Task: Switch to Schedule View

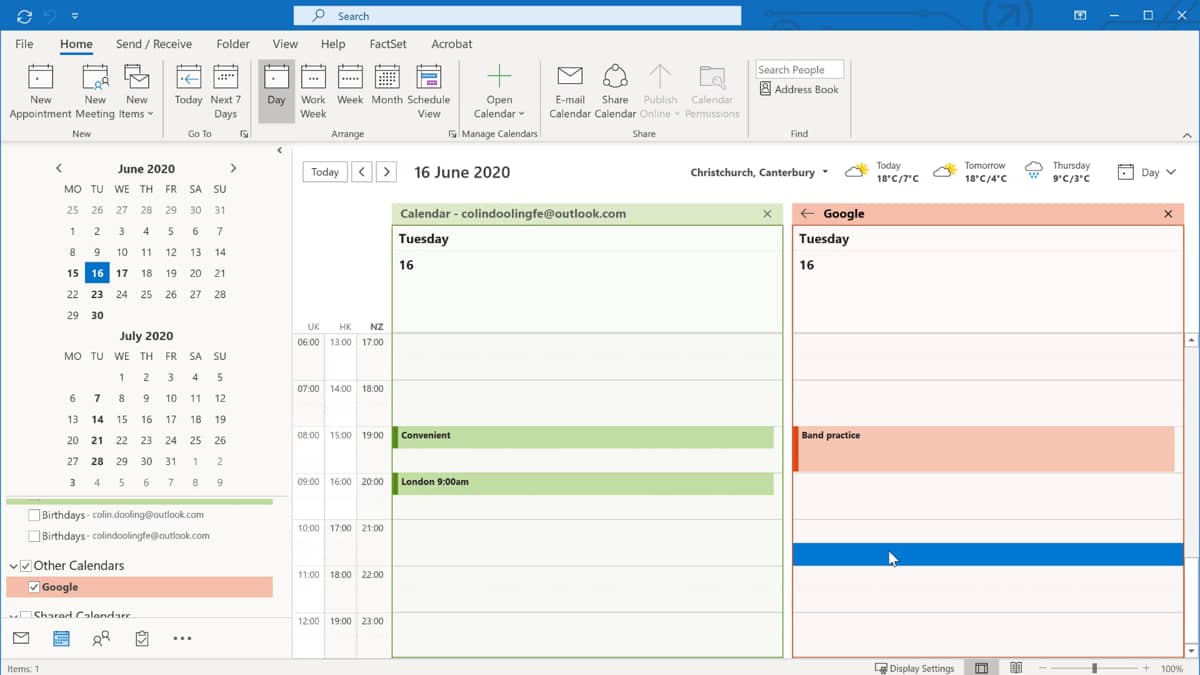Action: tap(429, 92)
